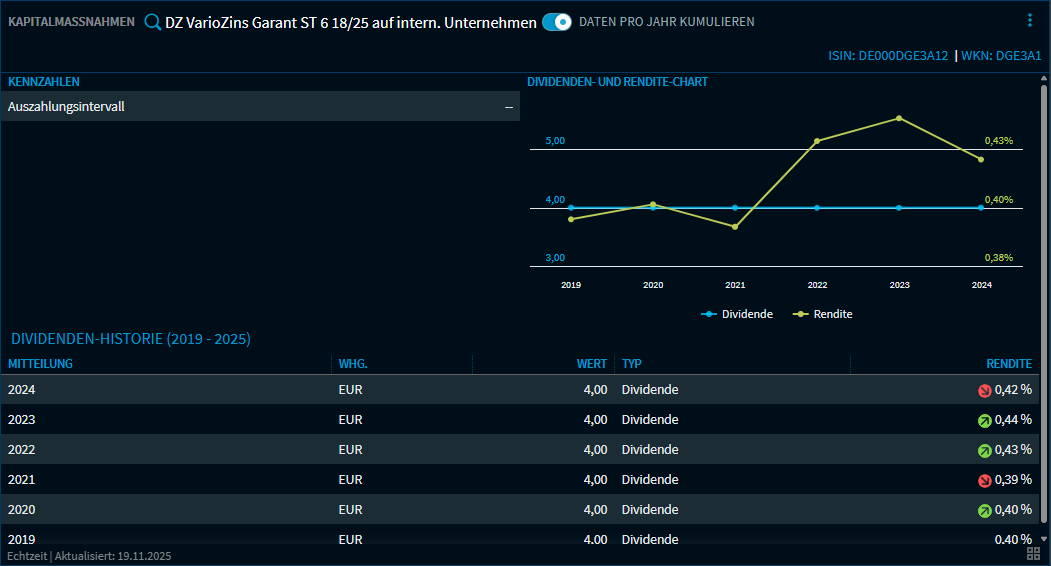The image size is (1051, 566).
Task: Click the Typ column header
Action: [631, 364]
